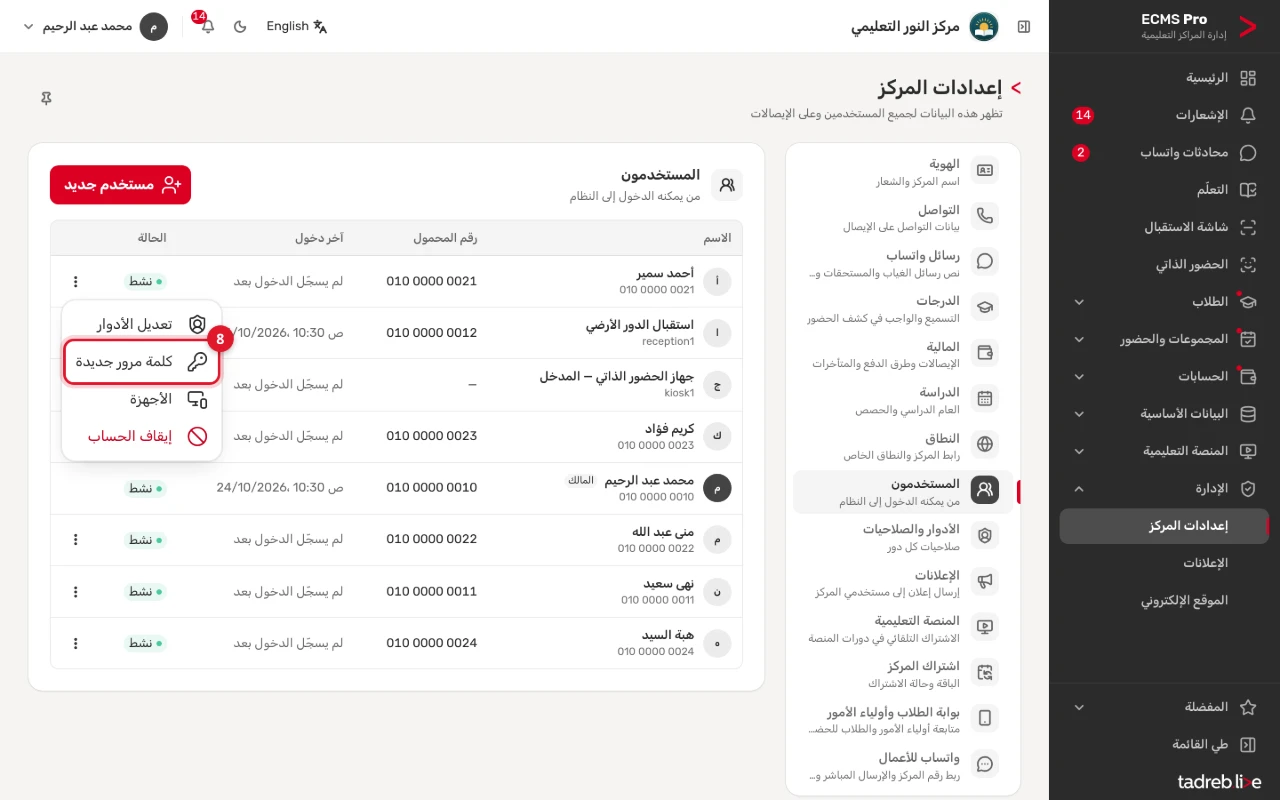1280x800 pixels.
Task: Open الموقع الإلكتروني sidebar item
Action: [1164, 601]
